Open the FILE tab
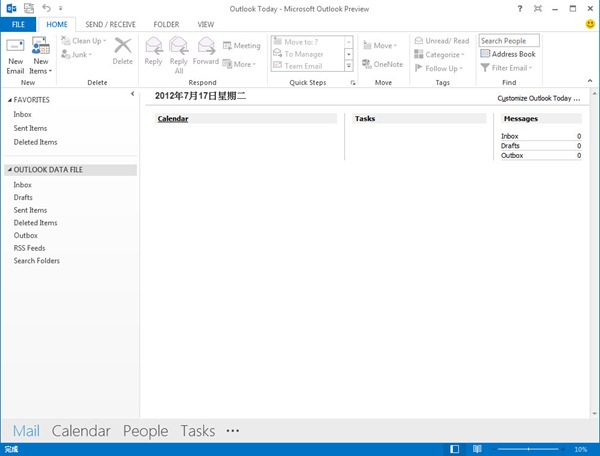Image resolution: width=600 pixels, height=456 pixels. (18, 24)
